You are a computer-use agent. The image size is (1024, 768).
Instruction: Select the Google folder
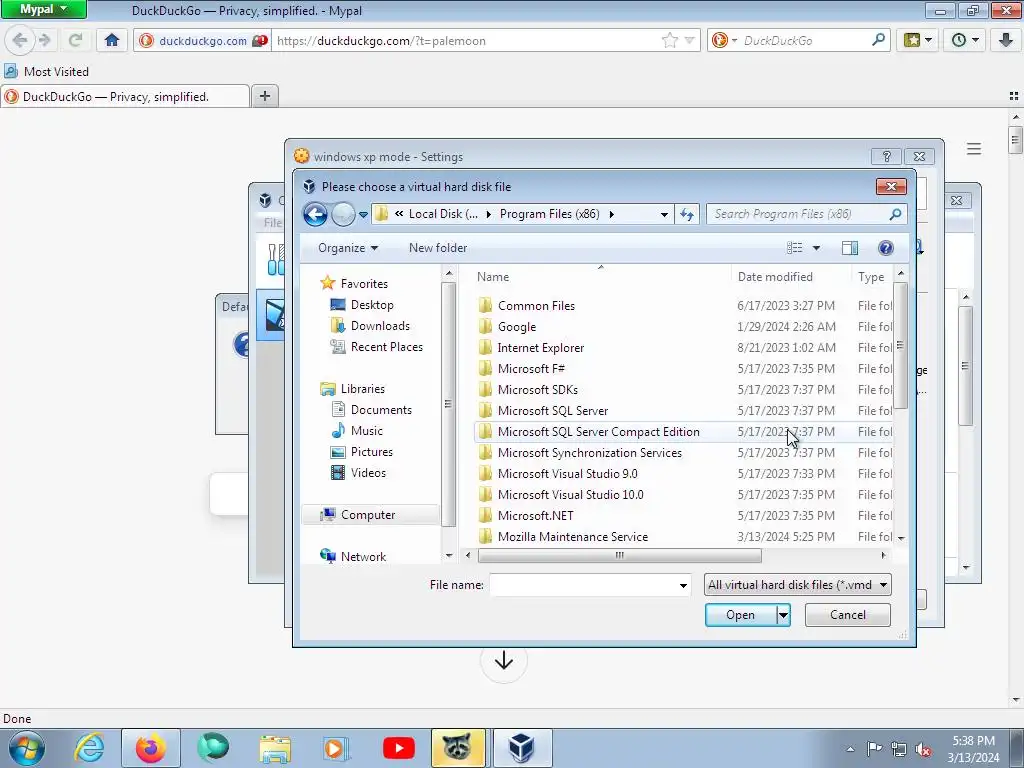(x=517, y=327)
